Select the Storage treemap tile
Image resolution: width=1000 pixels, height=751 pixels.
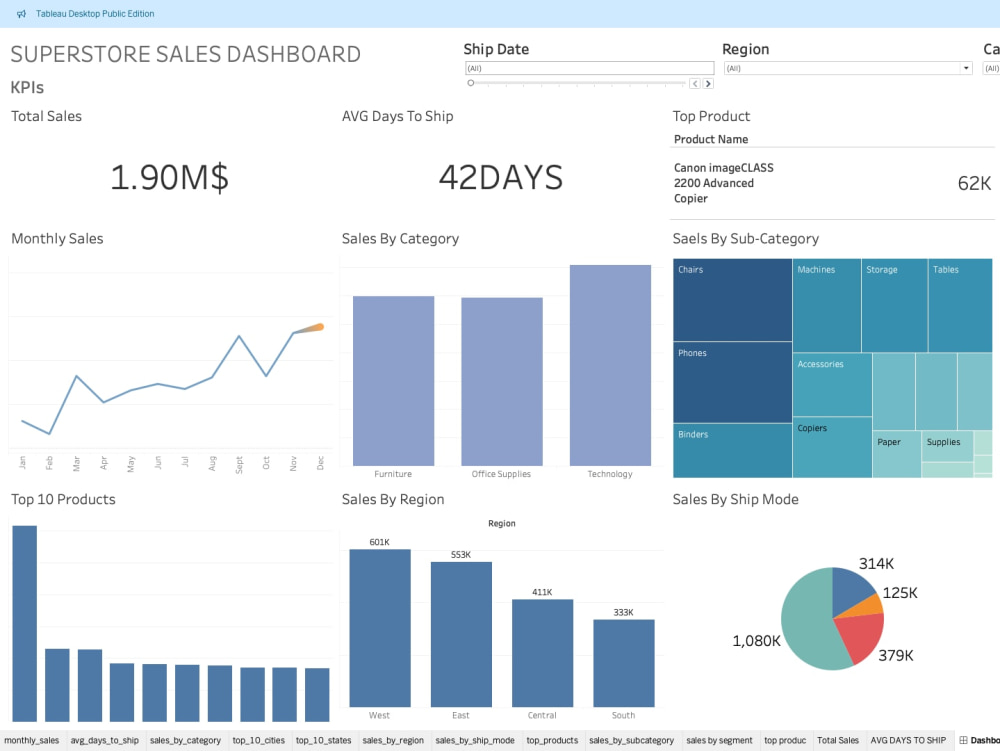(x=895, y=305)
